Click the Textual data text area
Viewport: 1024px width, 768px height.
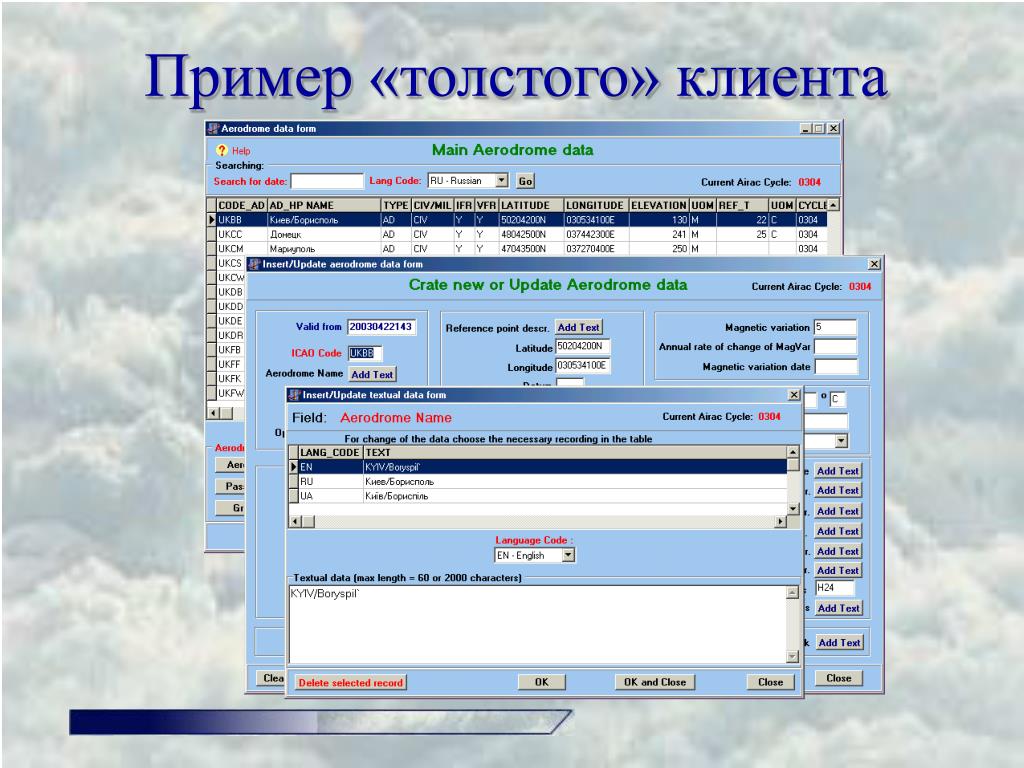[538, 624]
